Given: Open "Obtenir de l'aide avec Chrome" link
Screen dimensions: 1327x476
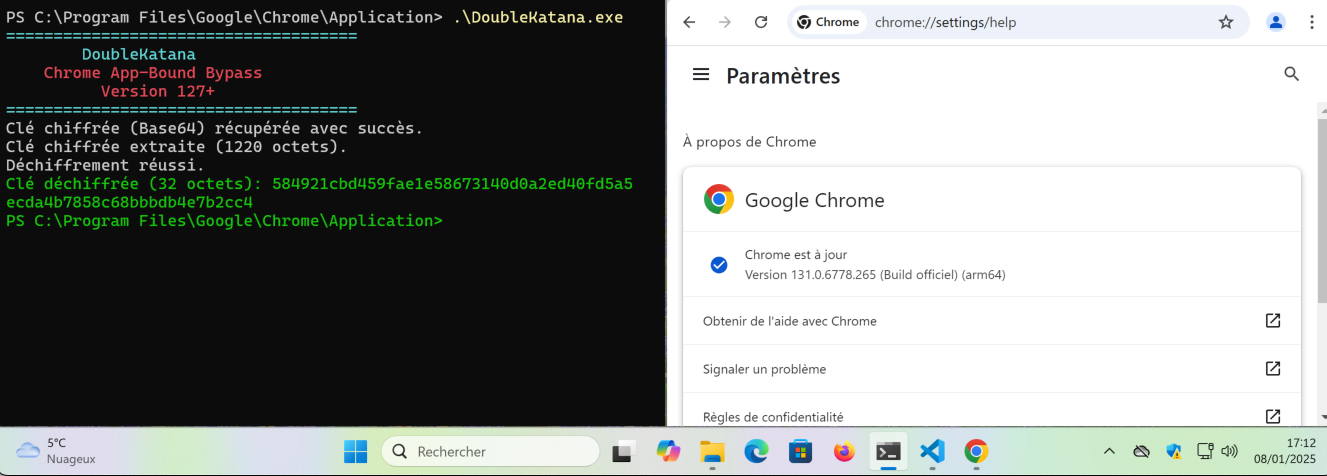Looking at the screenshot, I should pyautogui.click(x=992, y=321).
